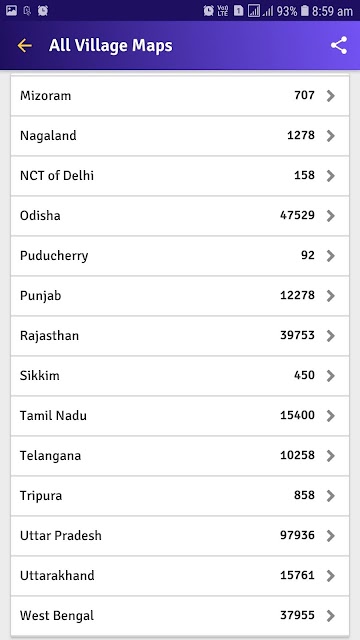360x640 pixels.
Task: Choose Telangana from the state list
Action: pos(180,456)
